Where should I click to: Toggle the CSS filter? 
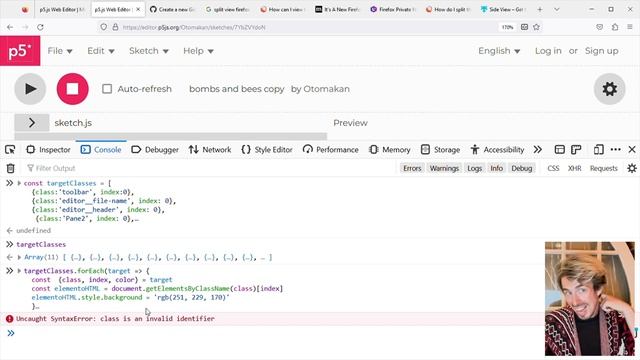coord(553,168)
